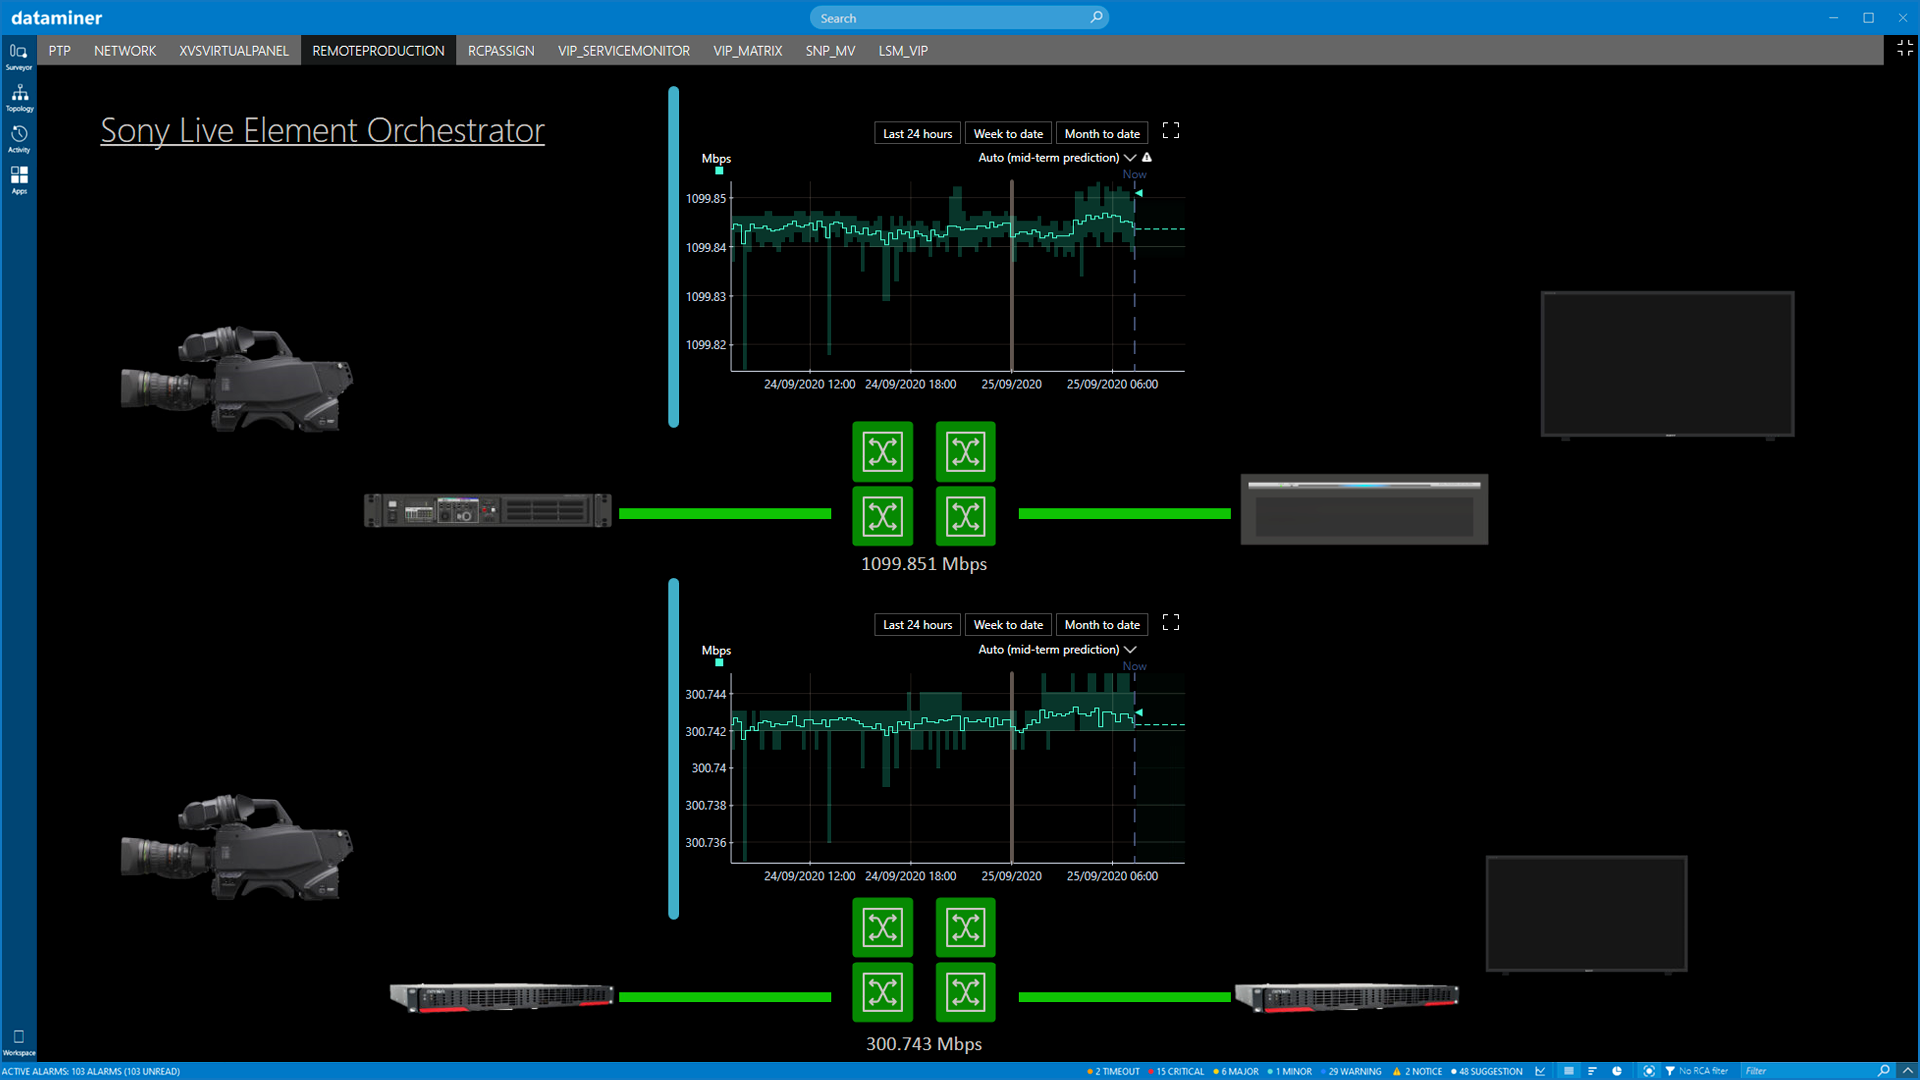This screenshot has width=1920, height=1080.
Task: Select the lower monitor display image
Action: click(1586, 914)
